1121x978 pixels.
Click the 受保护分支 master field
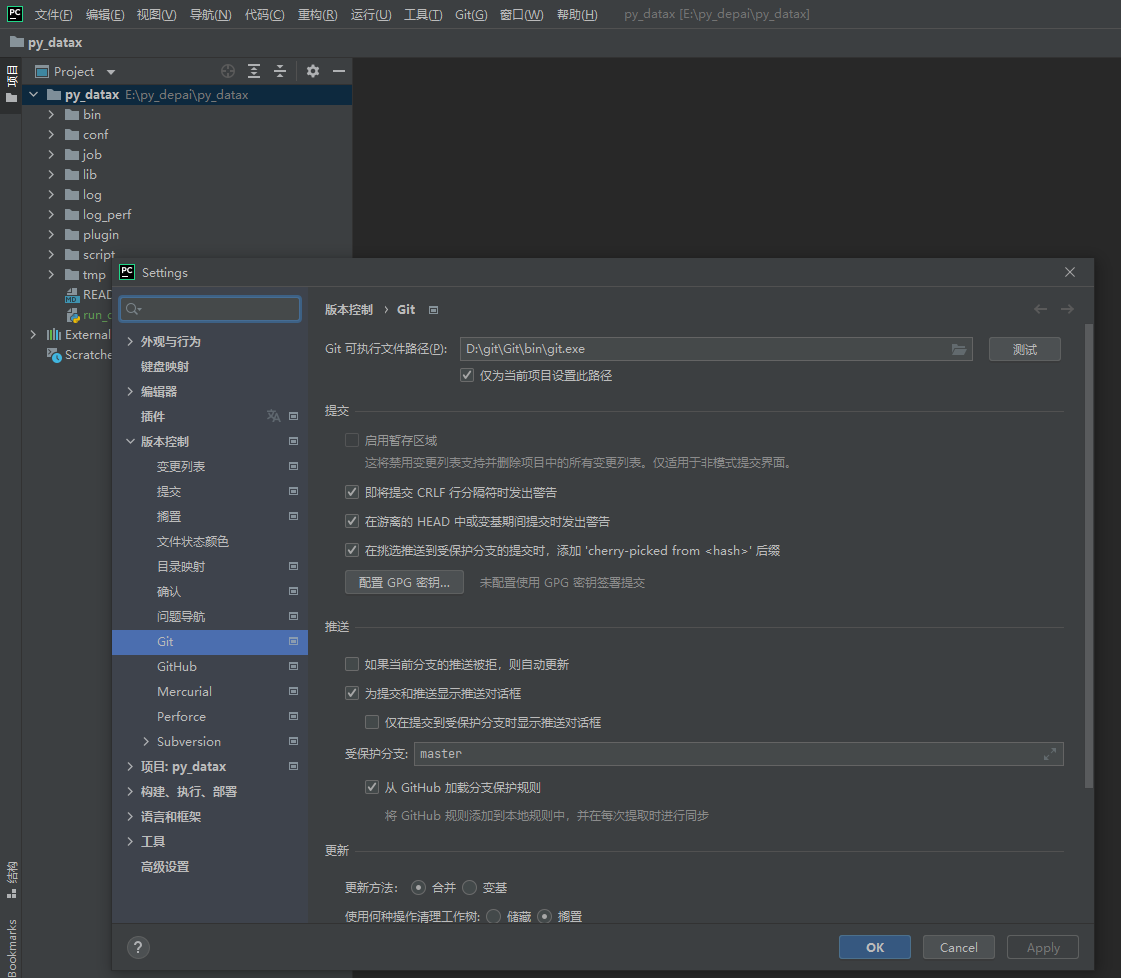[739, 754]
